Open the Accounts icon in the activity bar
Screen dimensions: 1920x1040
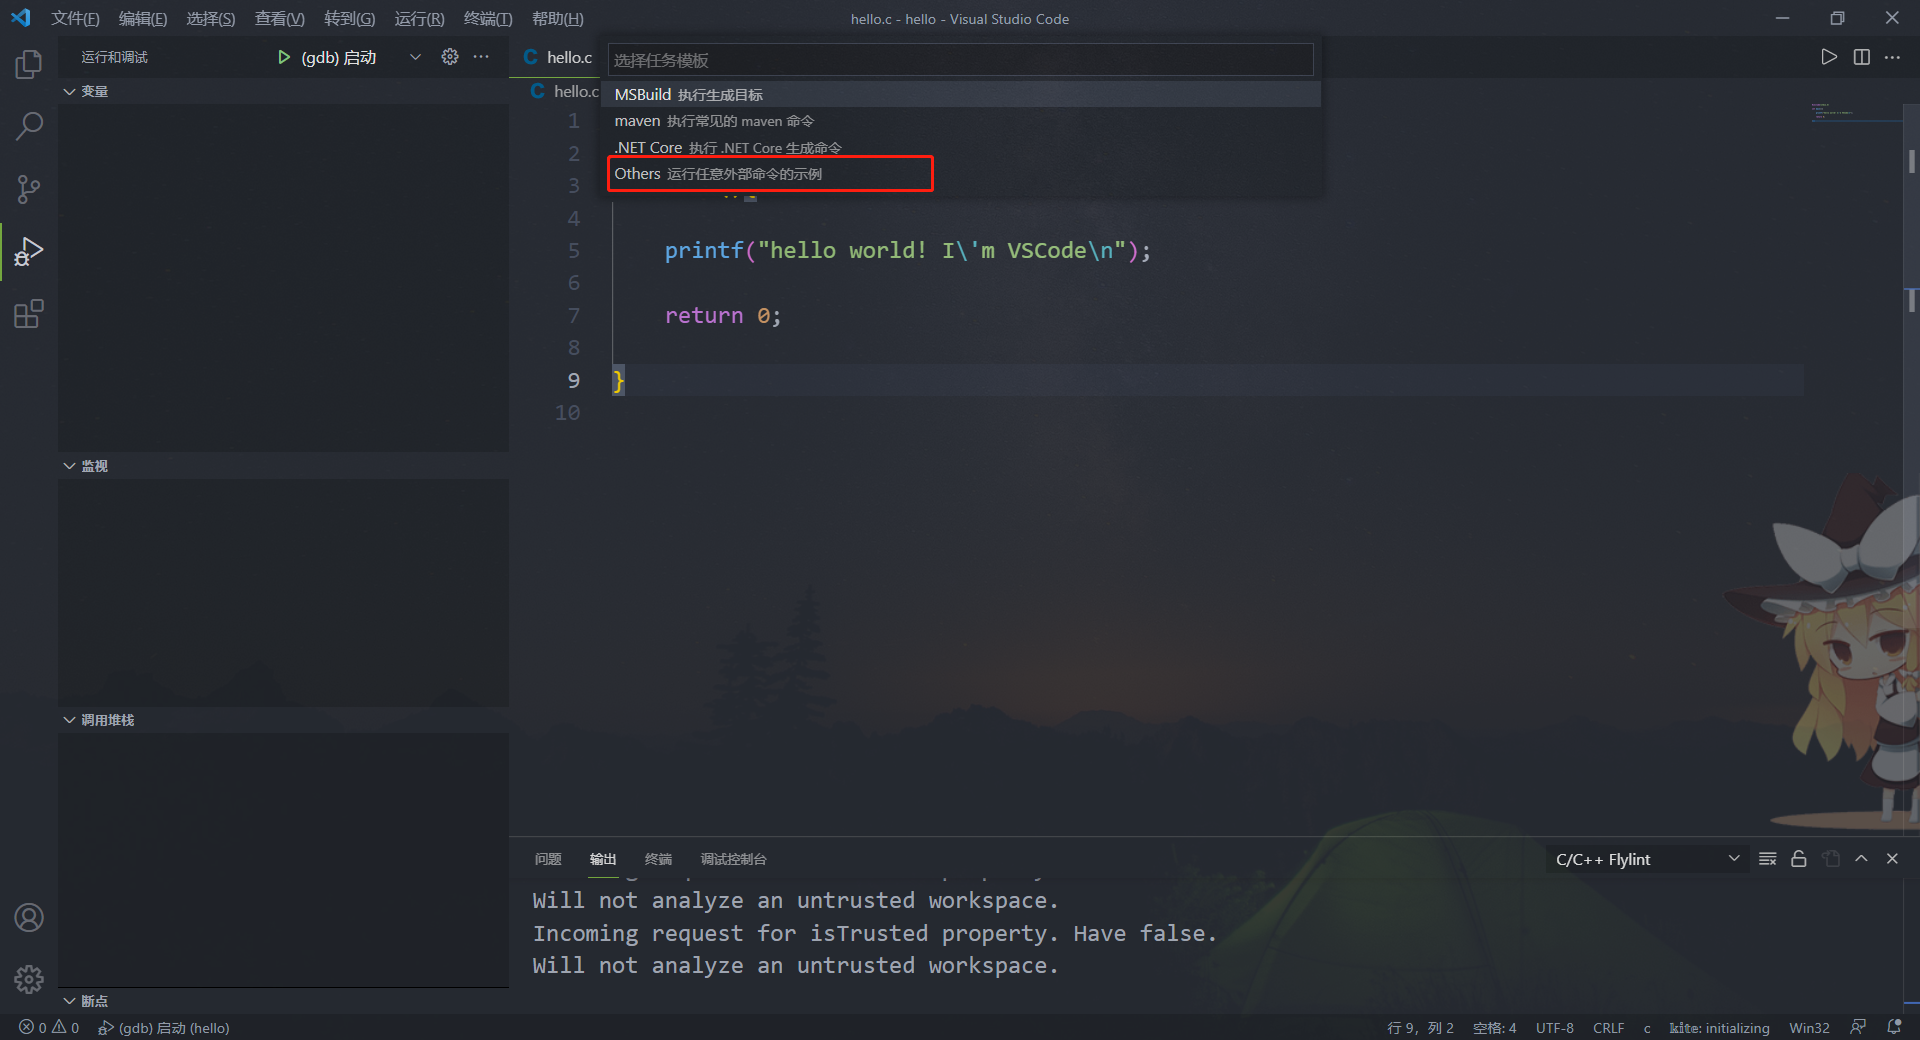[28, 917]
